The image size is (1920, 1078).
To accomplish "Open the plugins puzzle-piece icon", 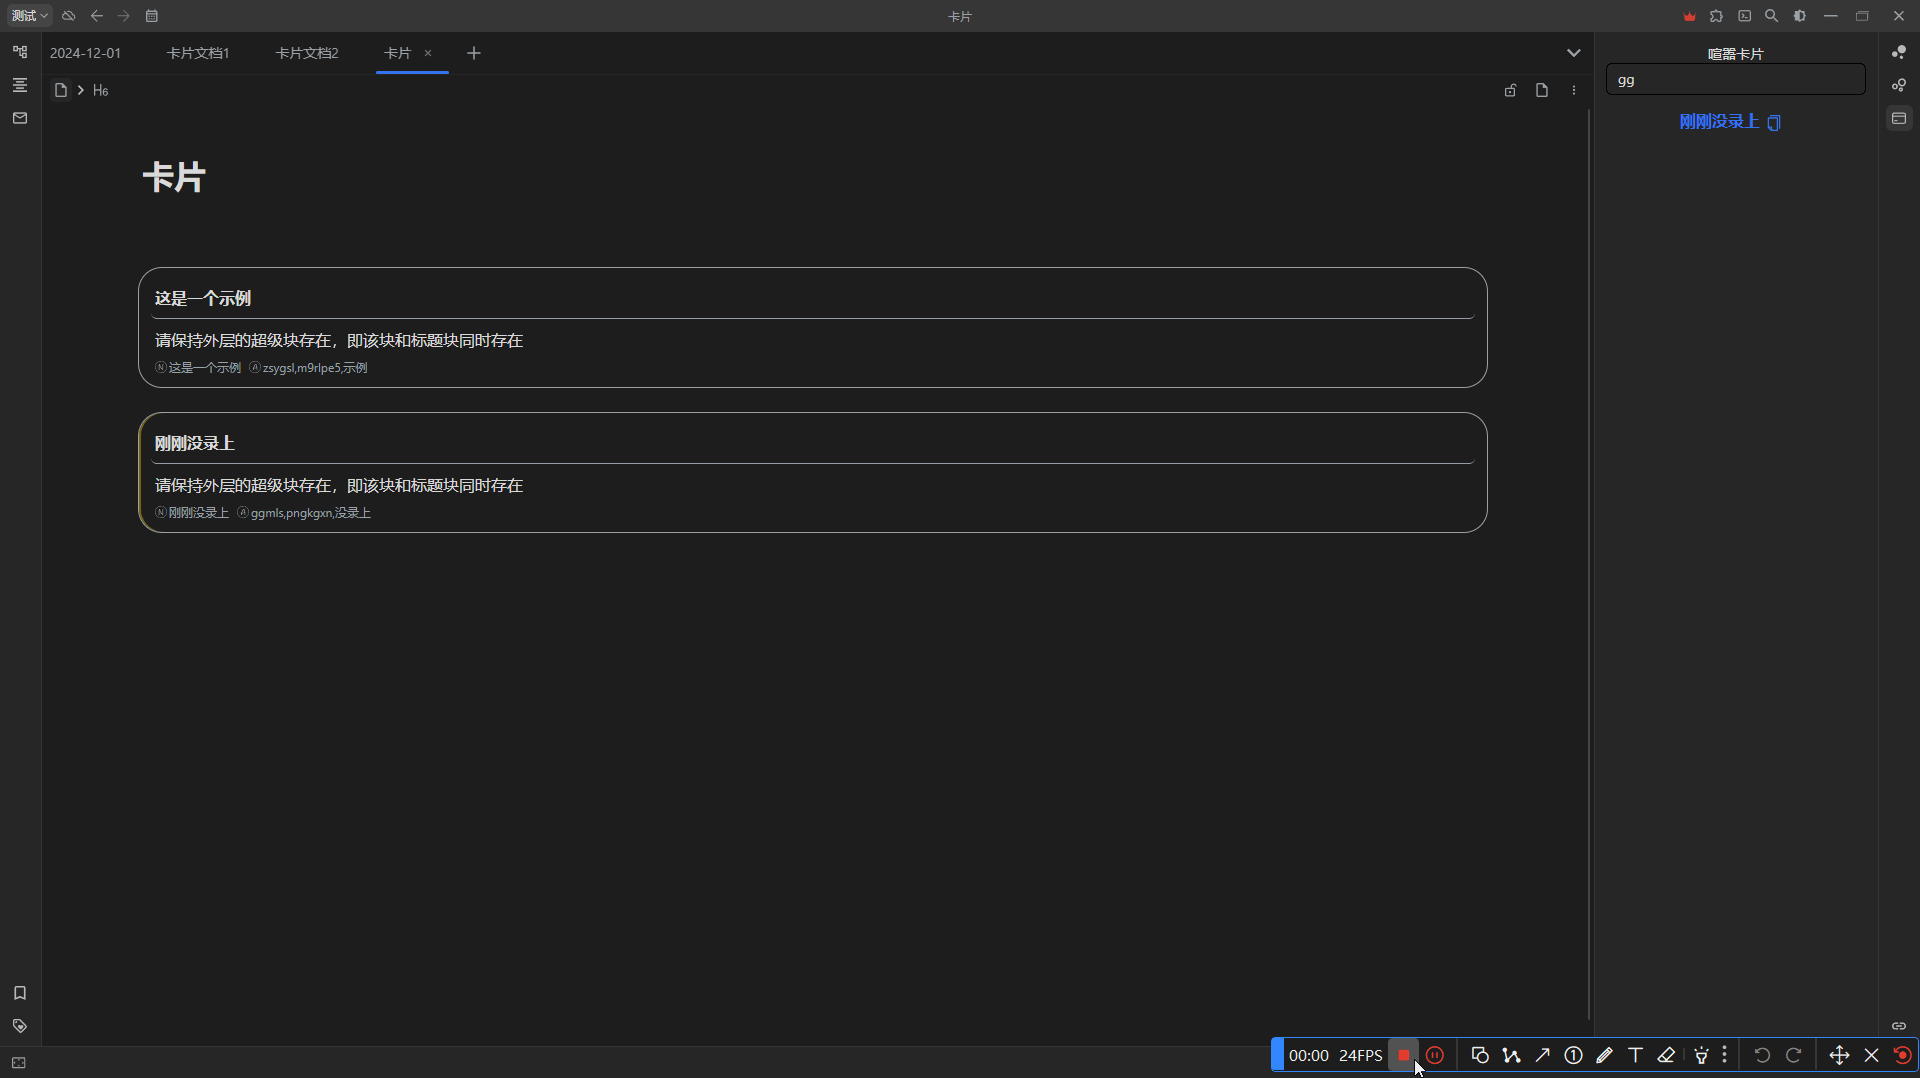I will (1717, 16).
